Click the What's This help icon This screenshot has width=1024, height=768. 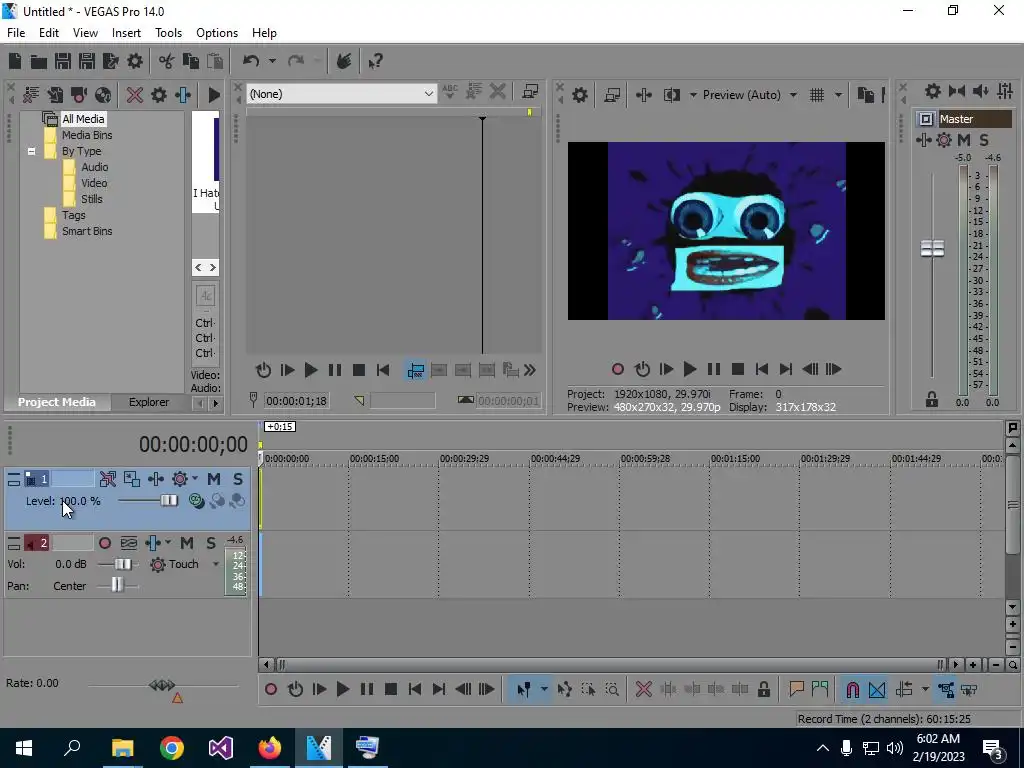(376, 61)
